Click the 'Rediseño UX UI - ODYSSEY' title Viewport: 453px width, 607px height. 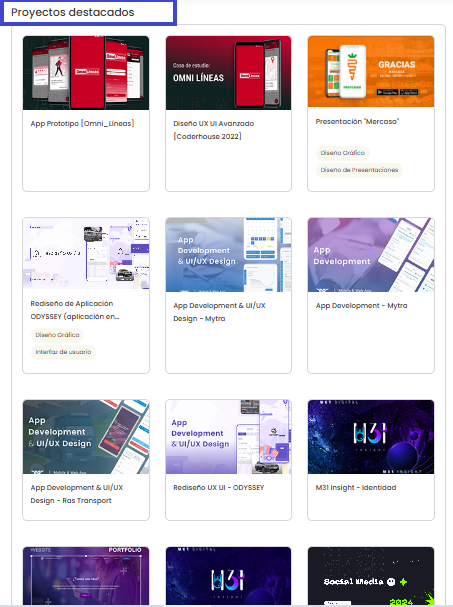click(219, 487)
